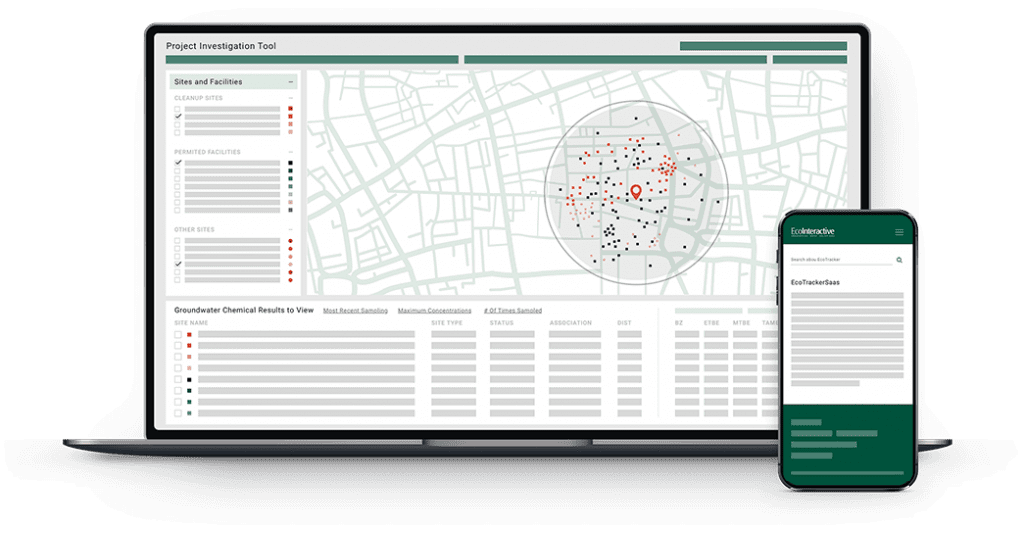Click the SITE NAME column header
This screenshot has height=533, width=1024.
coord(191,323)
